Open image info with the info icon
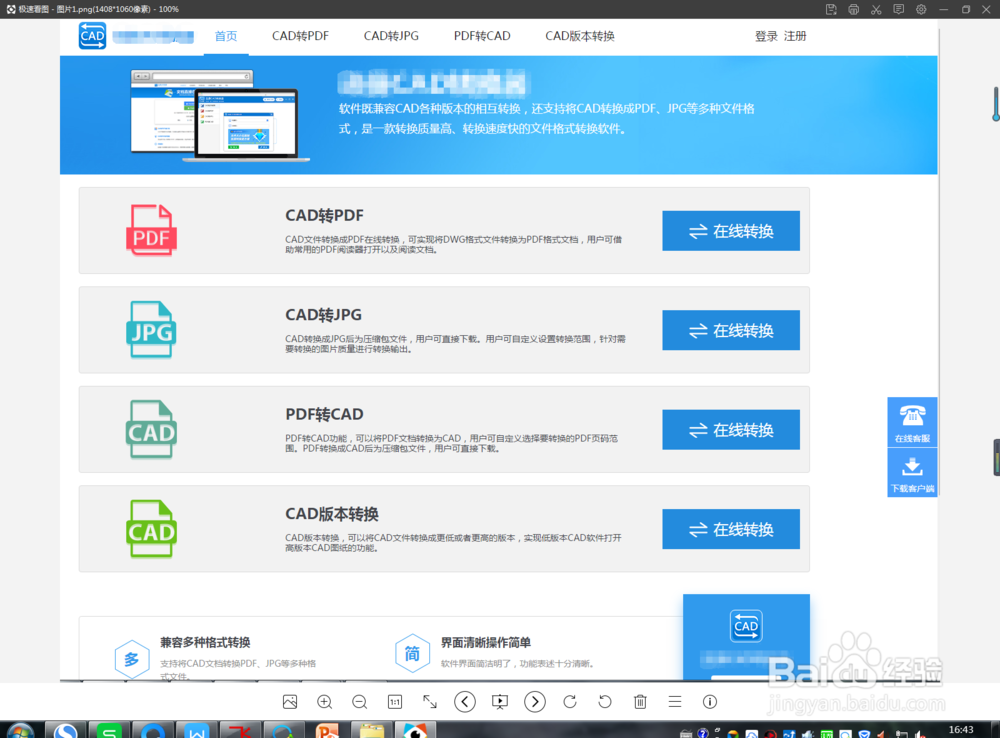This screenshot has width=1000, height=738. [709, 702]
